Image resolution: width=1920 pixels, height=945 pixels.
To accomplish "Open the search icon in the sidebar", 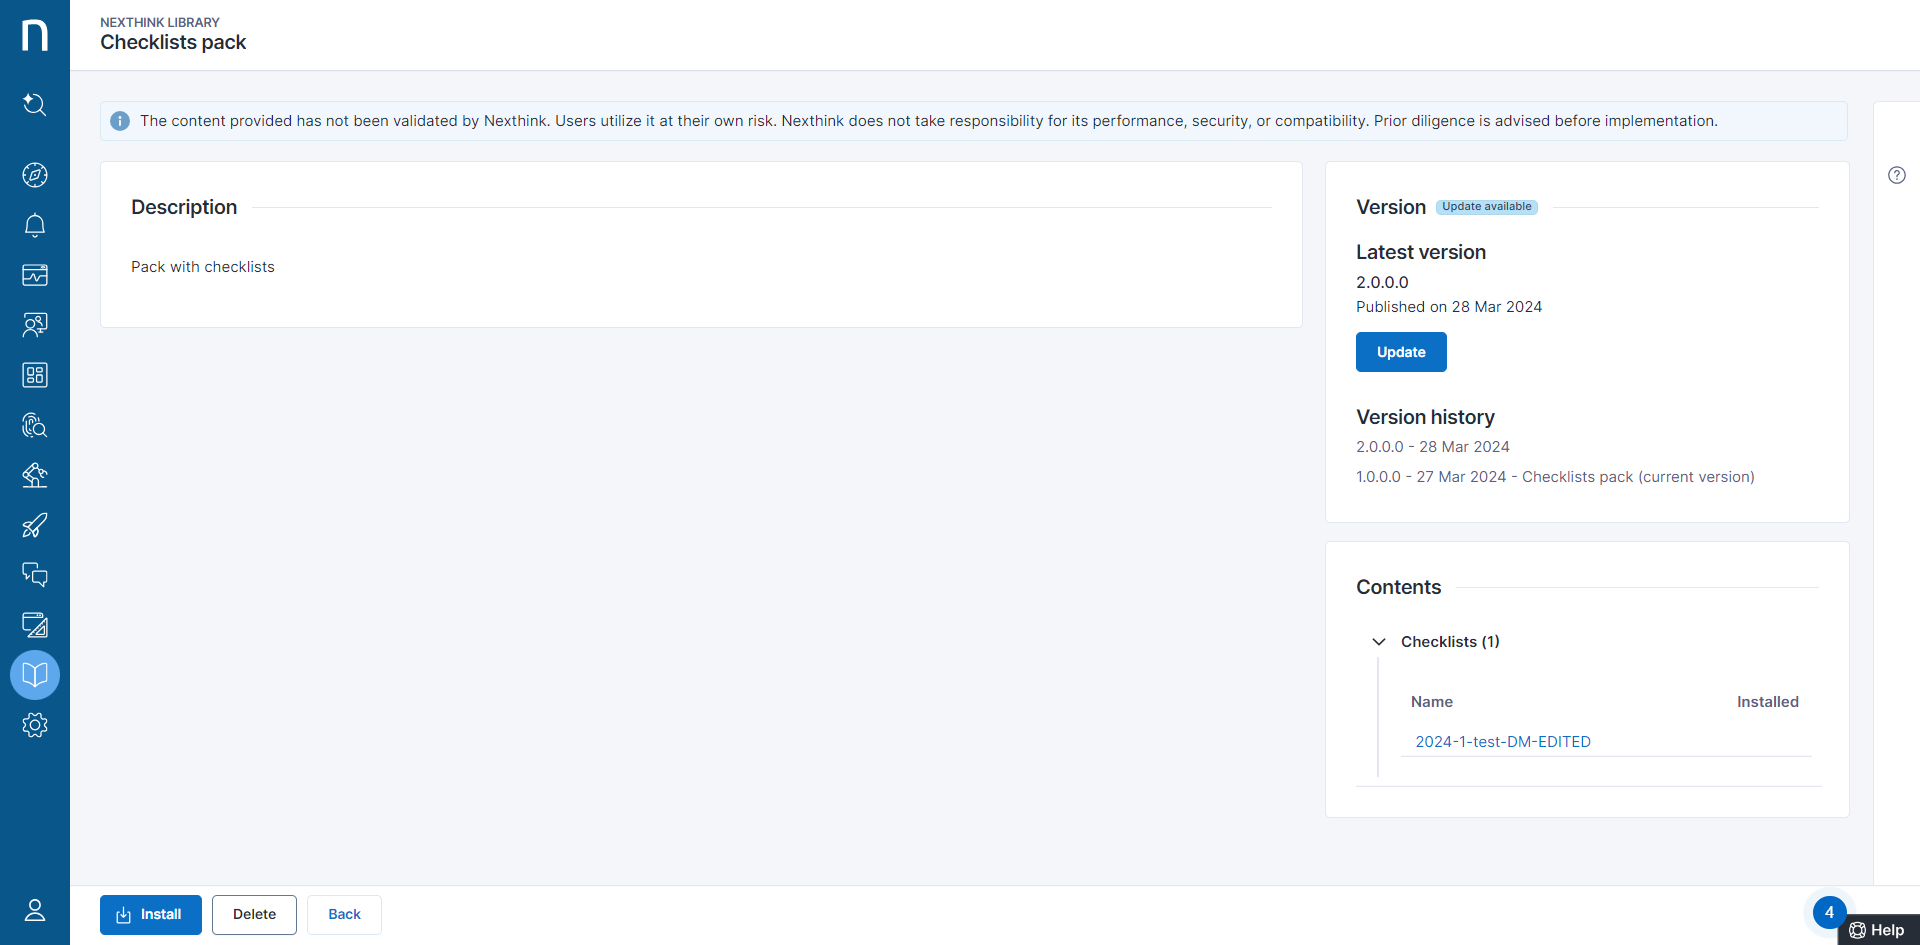I will click(35, 104).
